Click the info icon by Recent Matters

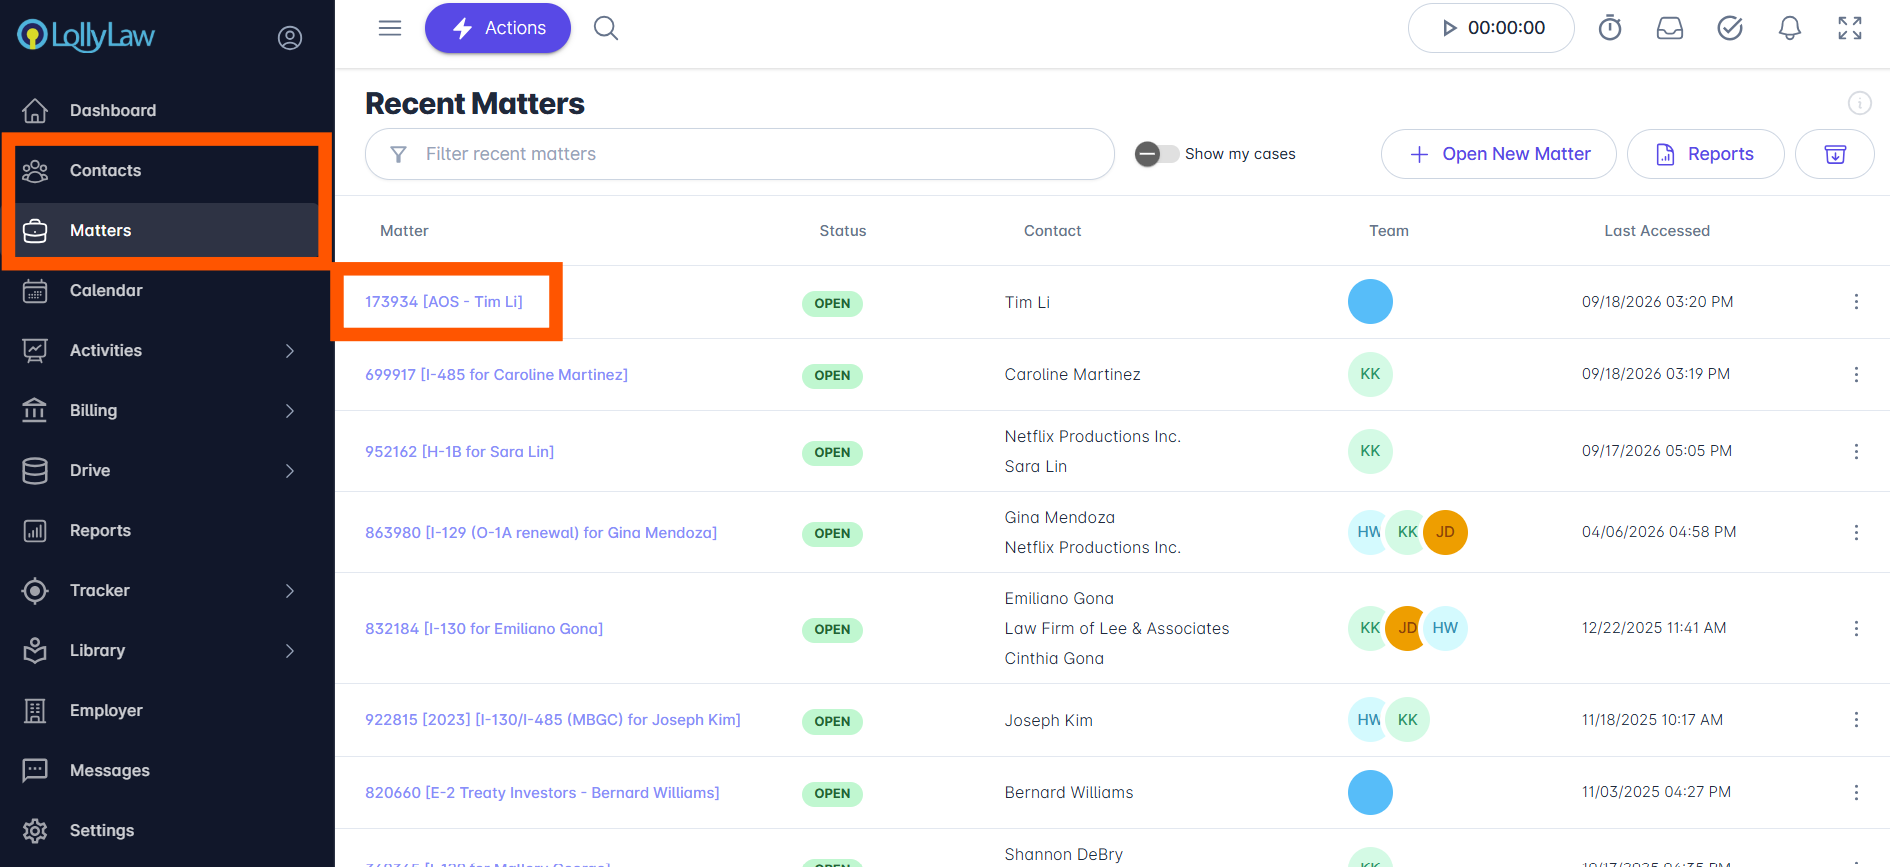point(1860,103)
